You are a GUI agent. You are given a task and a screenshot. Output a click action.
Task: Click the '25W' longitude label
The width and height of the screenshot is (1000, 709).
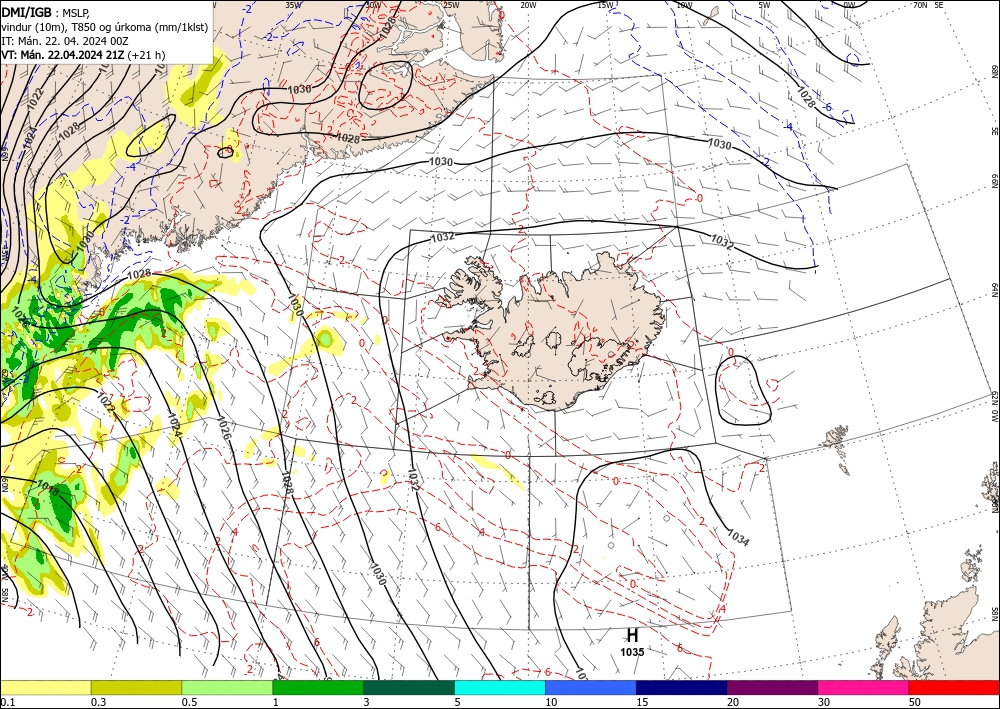click(x=451, y=5)
